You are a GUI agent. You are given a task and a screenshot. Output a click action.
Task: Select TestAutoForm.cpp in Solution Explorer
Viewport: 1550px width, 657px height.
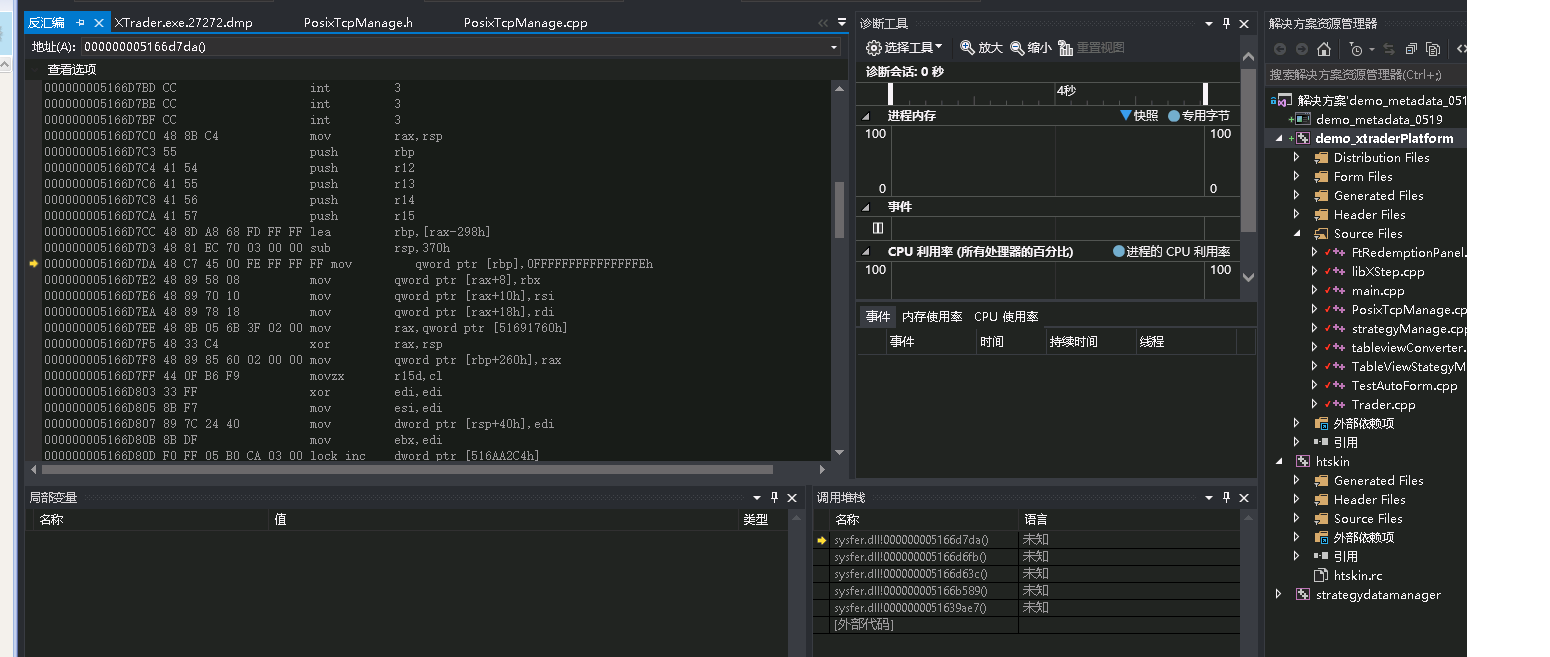(x=1404, y=385)
